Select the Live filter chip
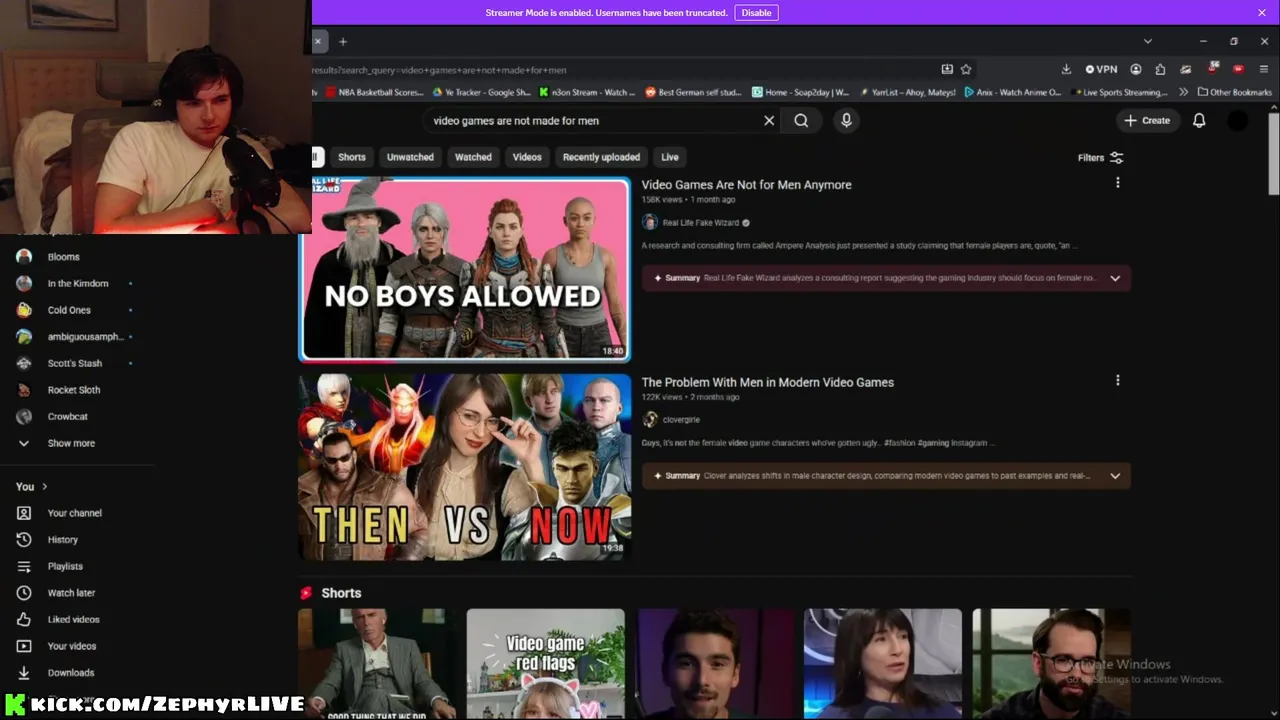This screenshot has width=1280, height=720. tap(670, 157)
